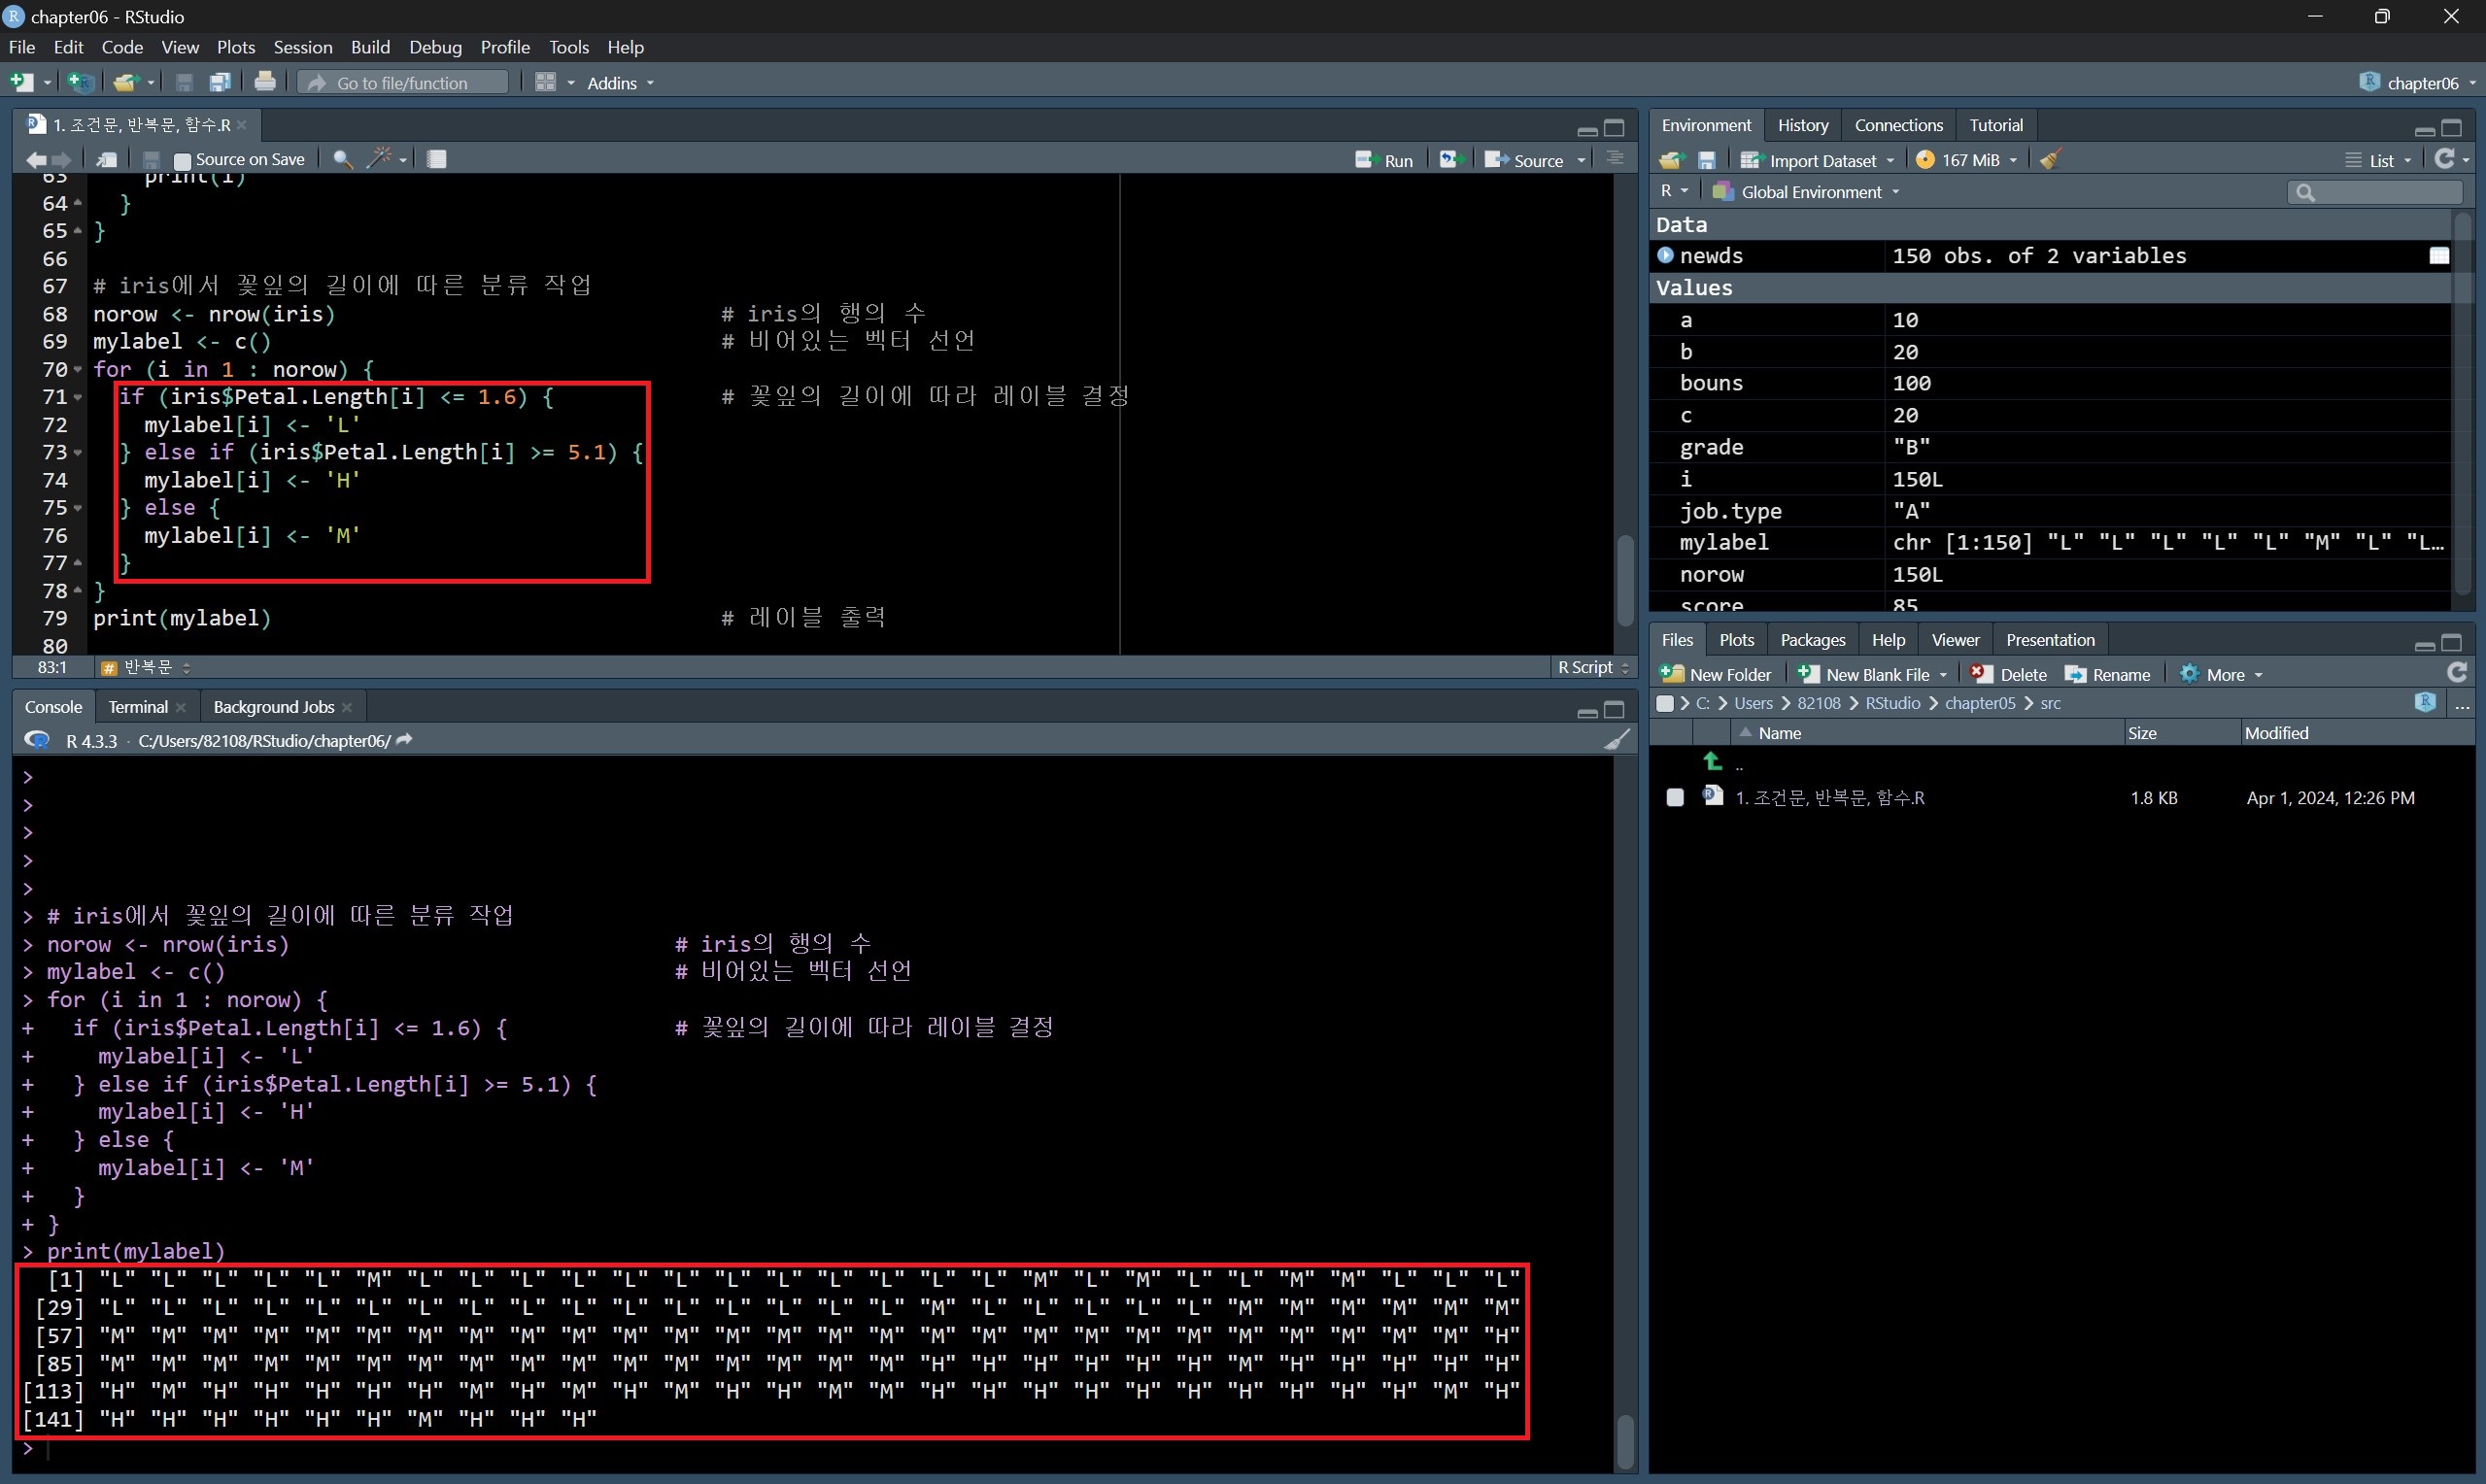This screenshot has height=1484, width=2486.
Task: Click the code tools magic wand icon
Action: point(380,159)
